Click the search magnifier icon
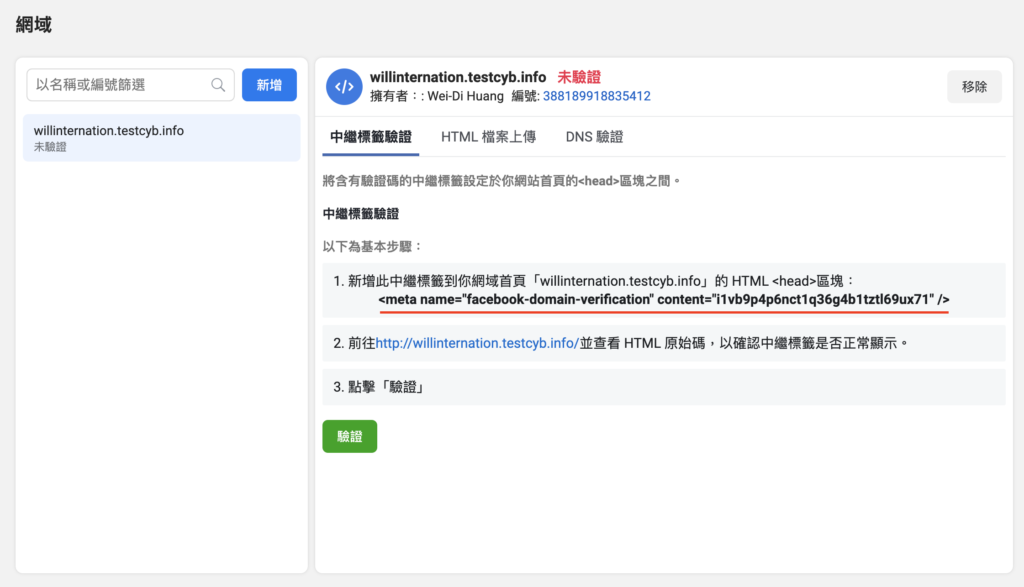The height and width of the screenshot is (587, 1024). pos(218,85)
